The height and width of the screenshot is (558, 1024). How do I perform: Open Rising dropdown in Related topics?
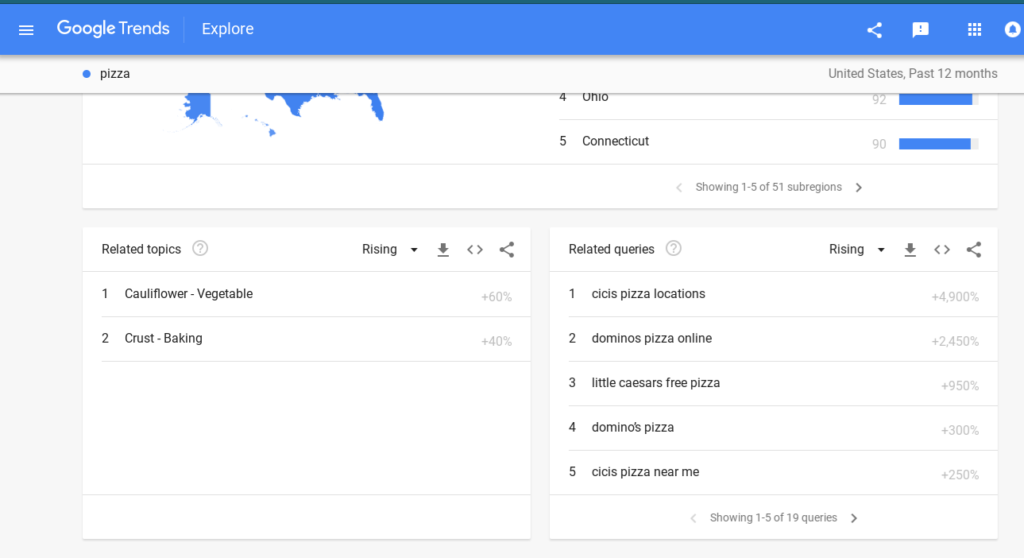pos(390,250)
